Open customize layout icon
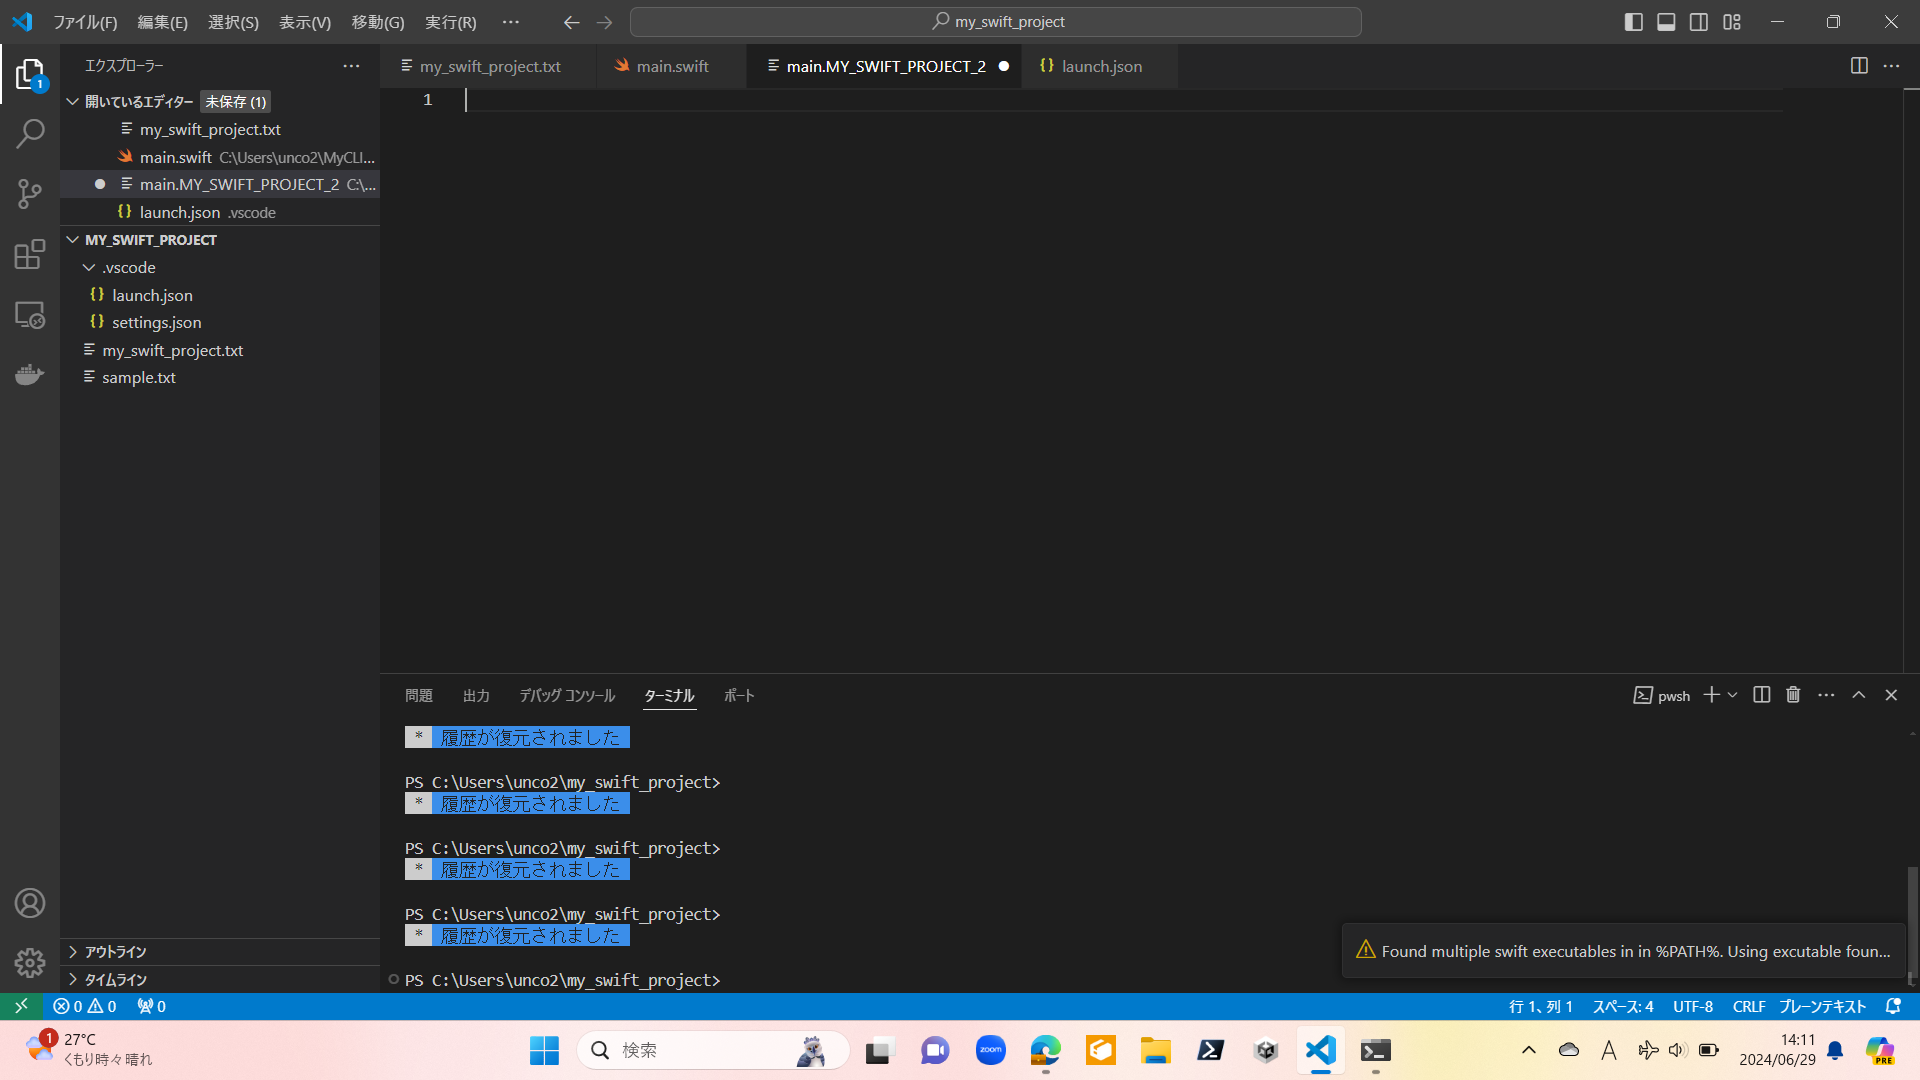Screen dimensions: 1920x1080 point(1732,22)
